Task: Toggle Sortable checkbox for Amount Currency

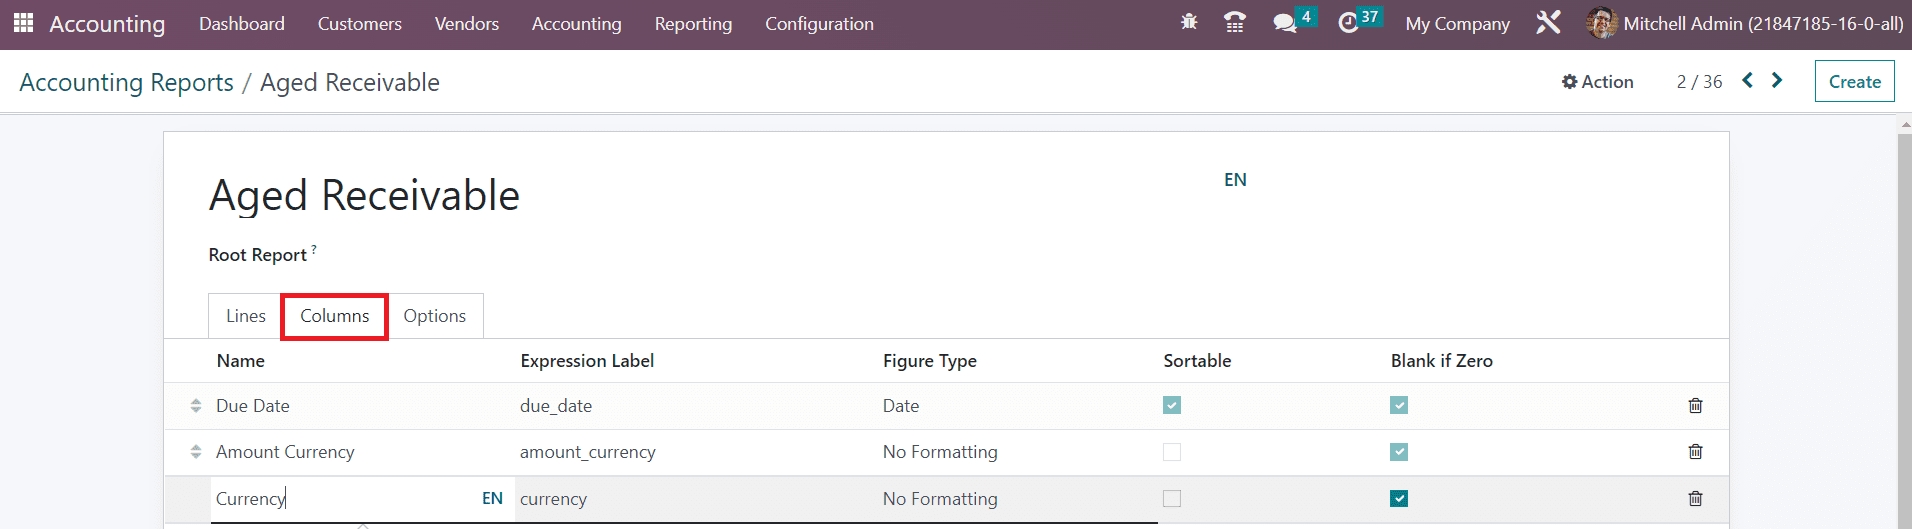Action: tap(1172, 452)
